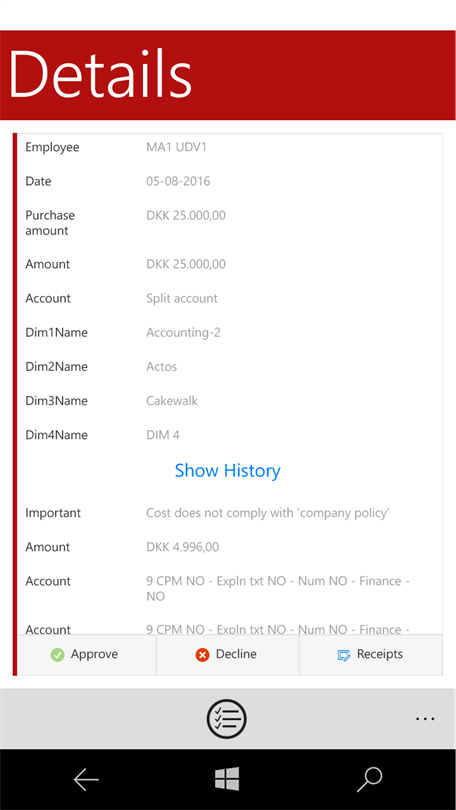Go back with the arrow navigation icon

click(86, 780)
